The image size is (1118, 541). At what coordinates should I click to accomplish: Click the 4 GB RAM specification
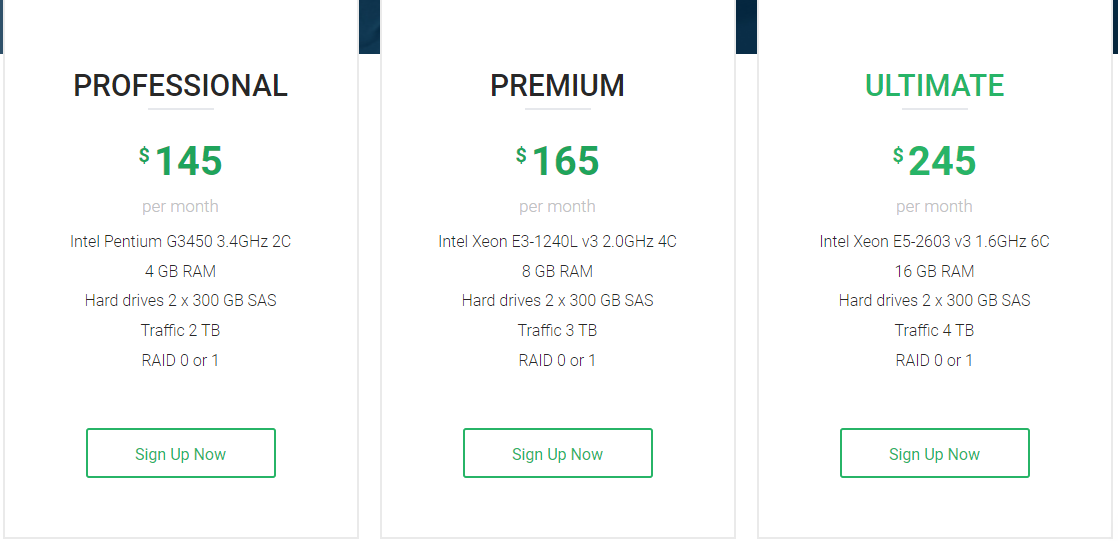pos(180,271)
